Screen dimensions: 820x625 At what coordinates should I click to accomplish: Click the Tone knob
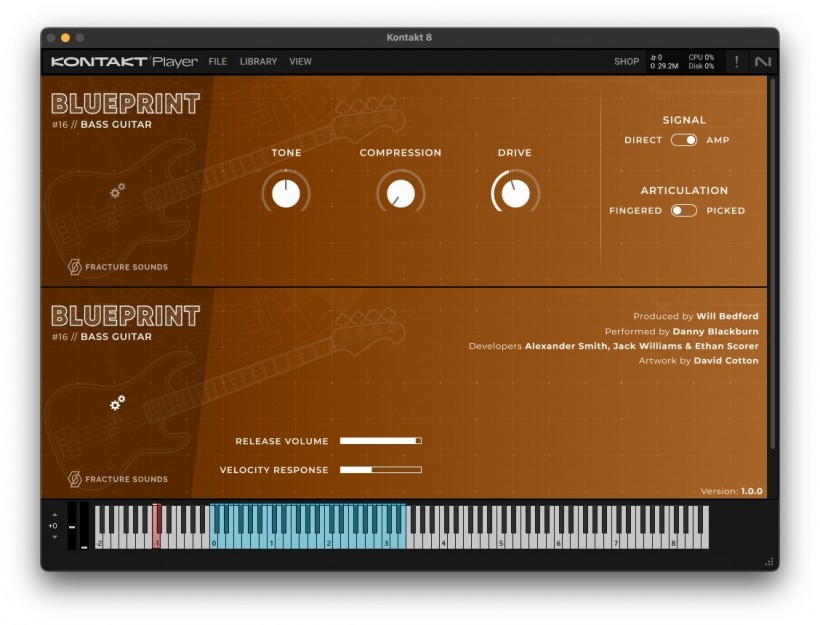point(286,192)
